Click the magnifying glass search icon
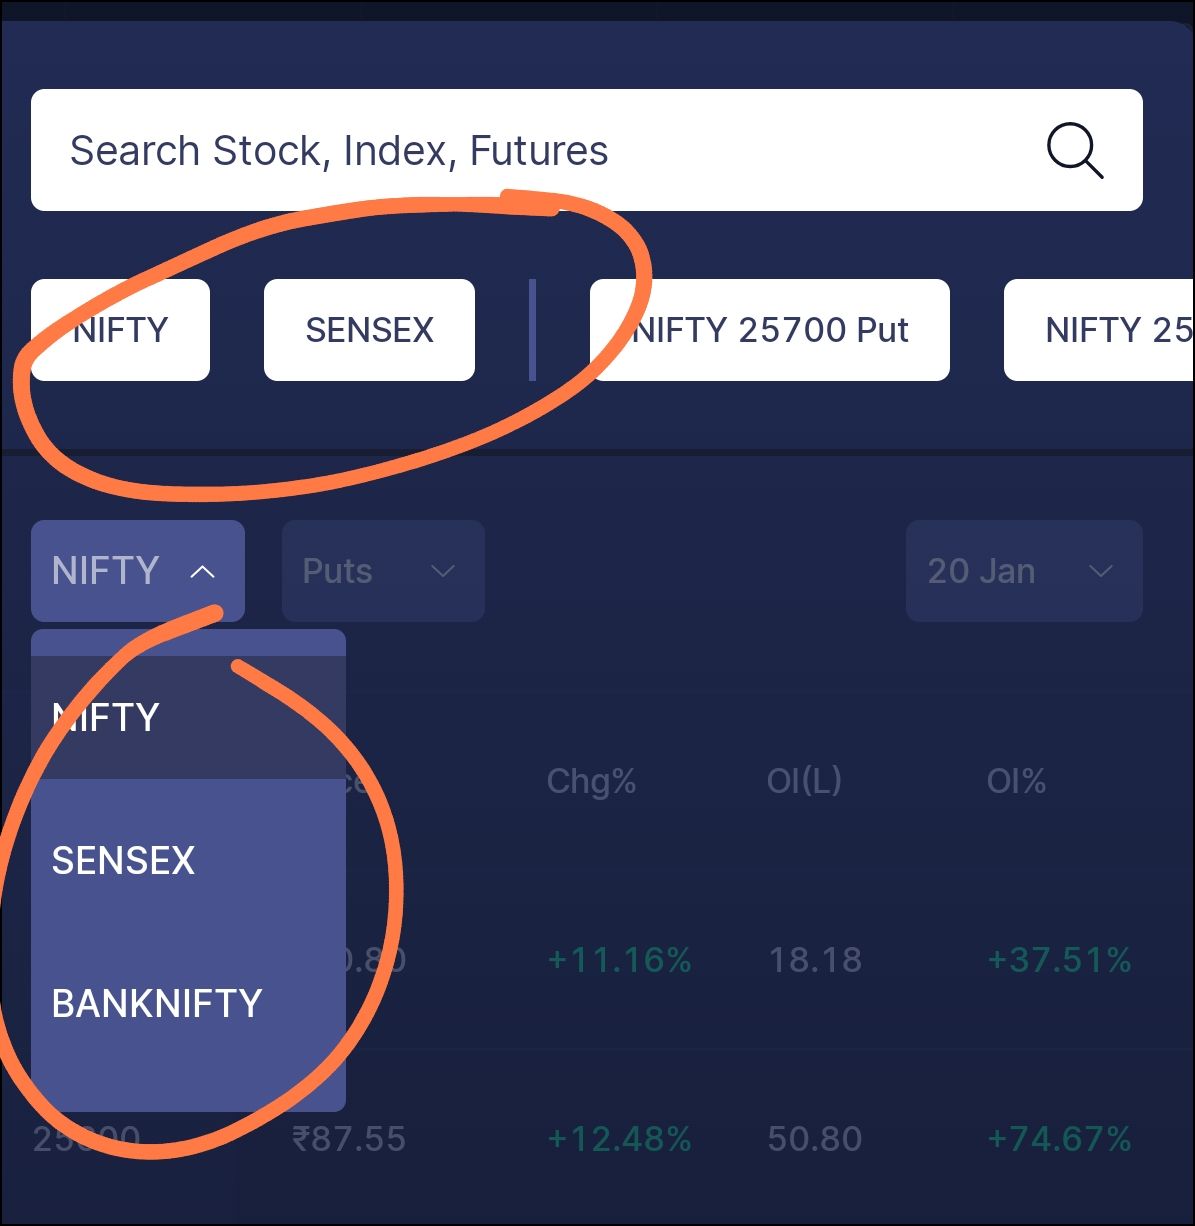The image size is (1195, 1226). tap(1074, 151)
